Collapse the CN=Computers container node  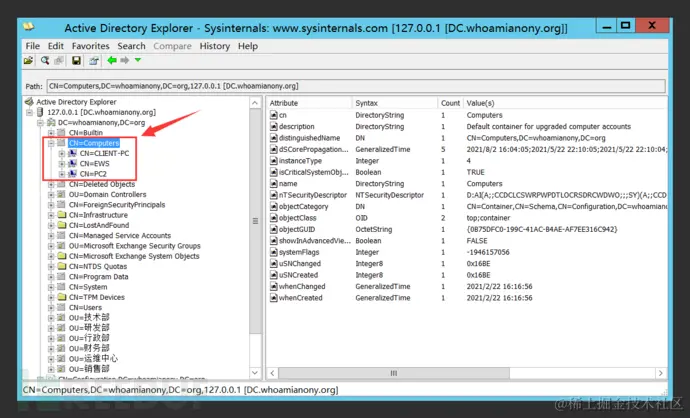[51, 143]
